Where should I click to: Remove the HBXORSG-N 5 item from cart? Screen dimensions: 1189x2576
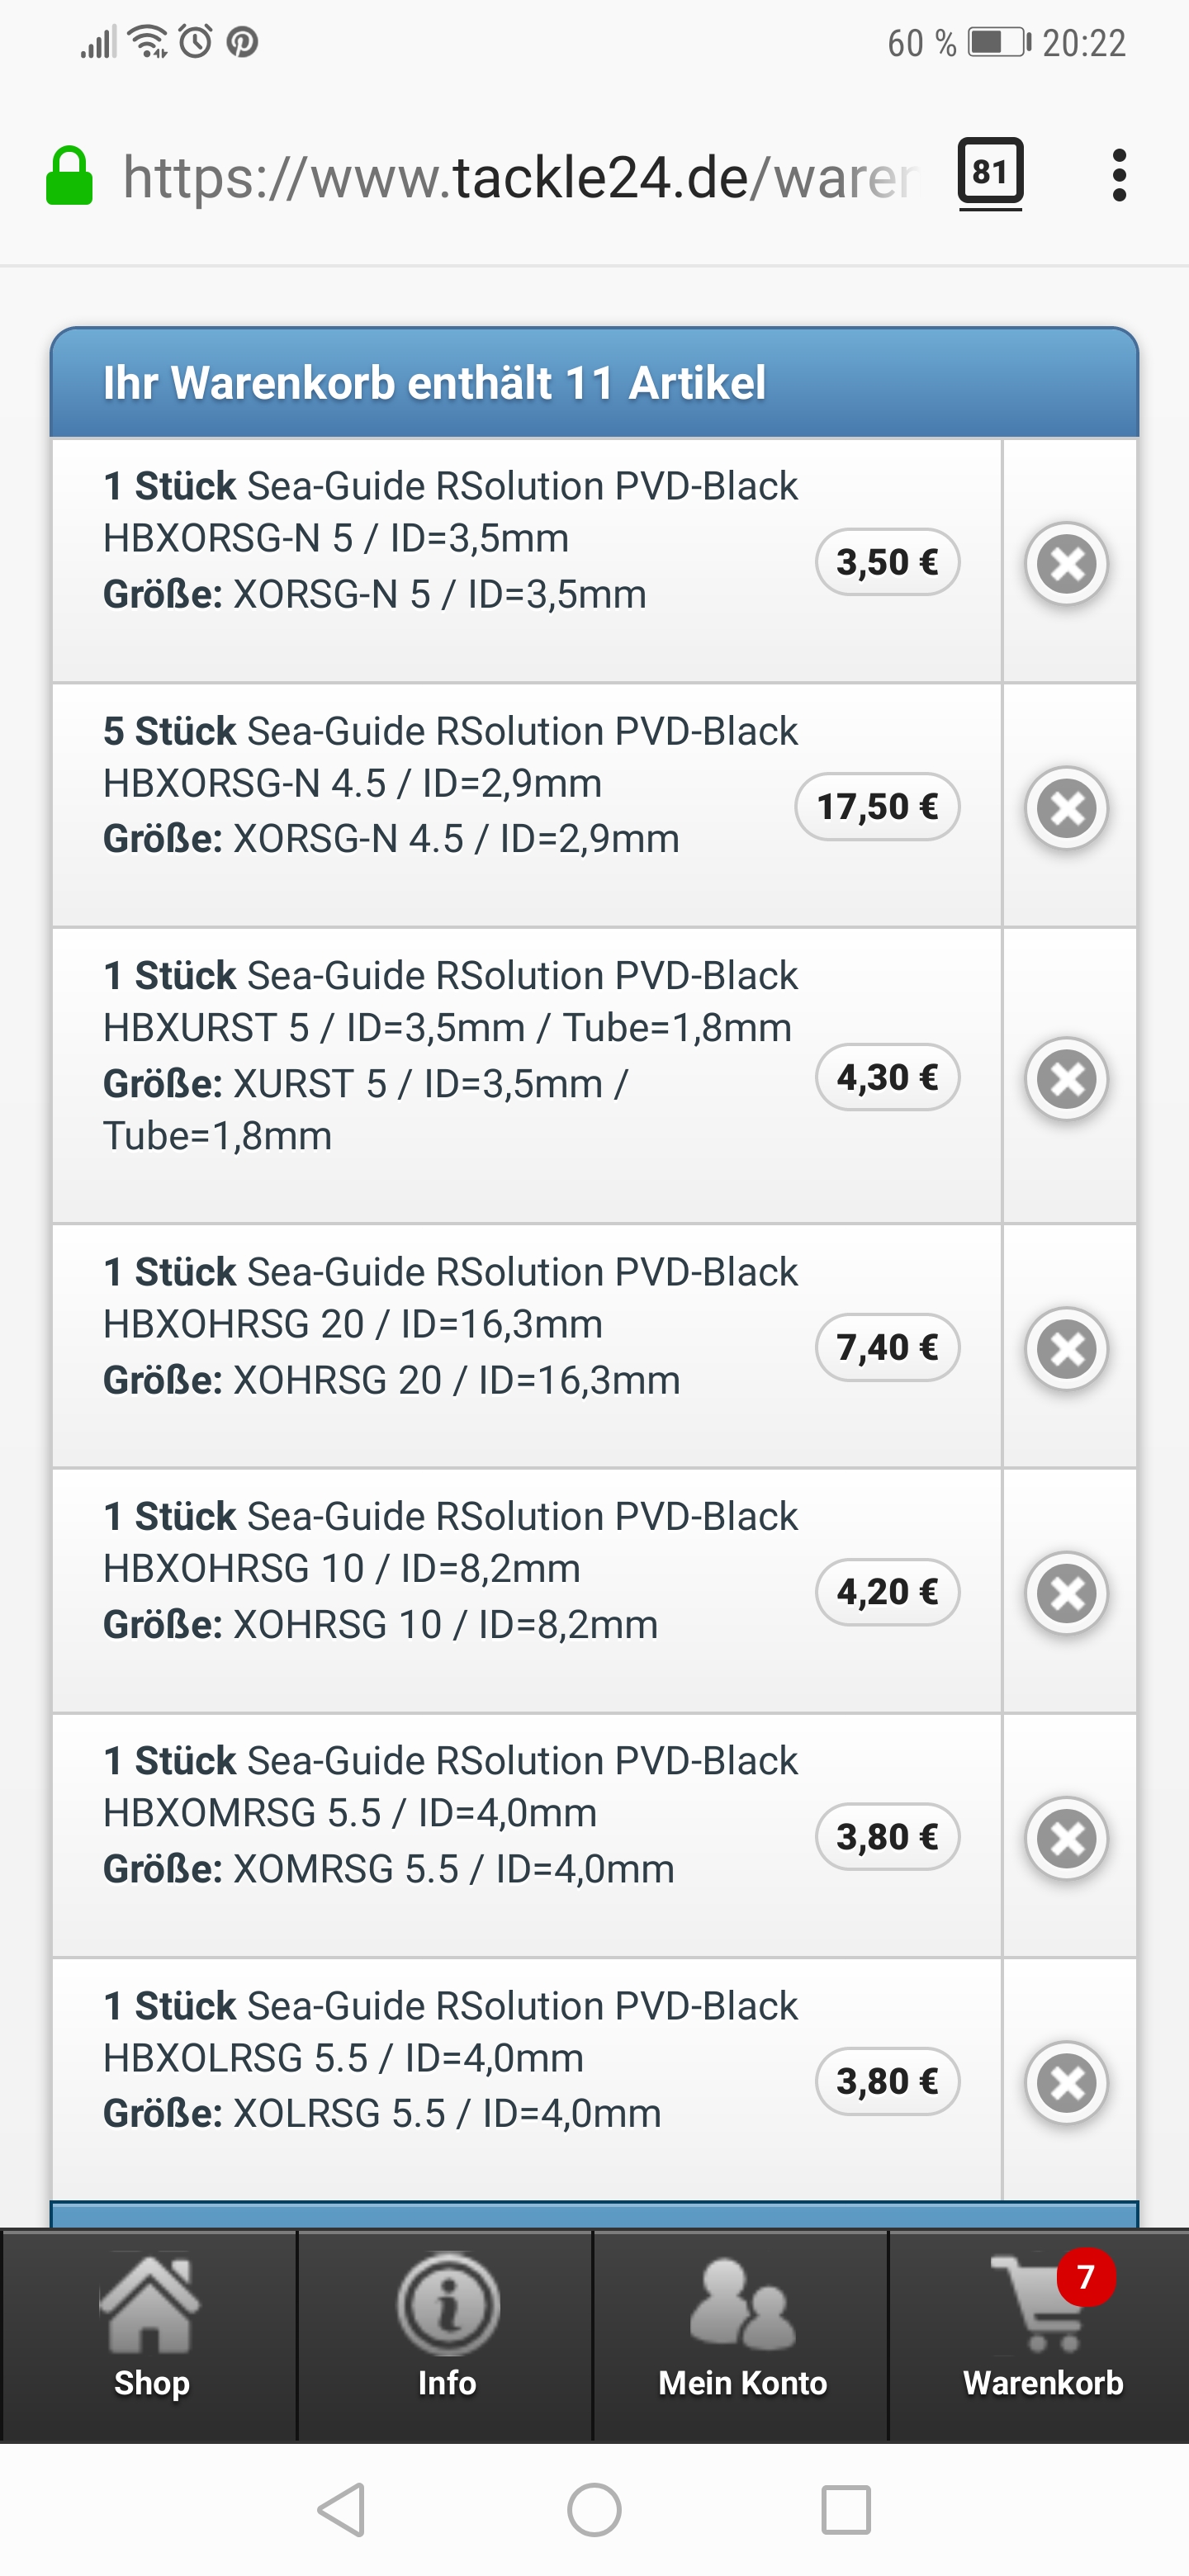(x=1067, y=563)
